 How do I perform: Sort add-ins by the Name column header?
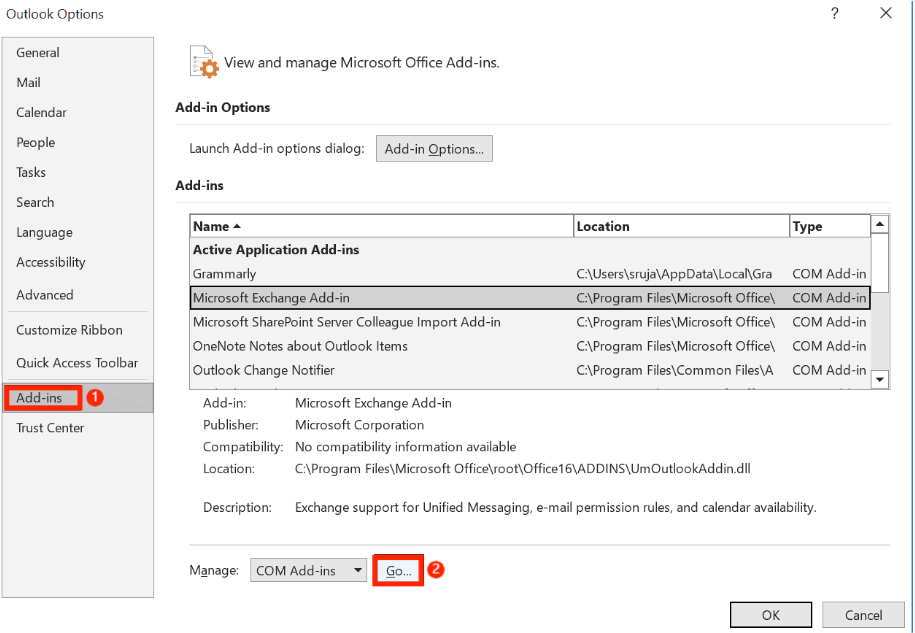coord(382,226)
